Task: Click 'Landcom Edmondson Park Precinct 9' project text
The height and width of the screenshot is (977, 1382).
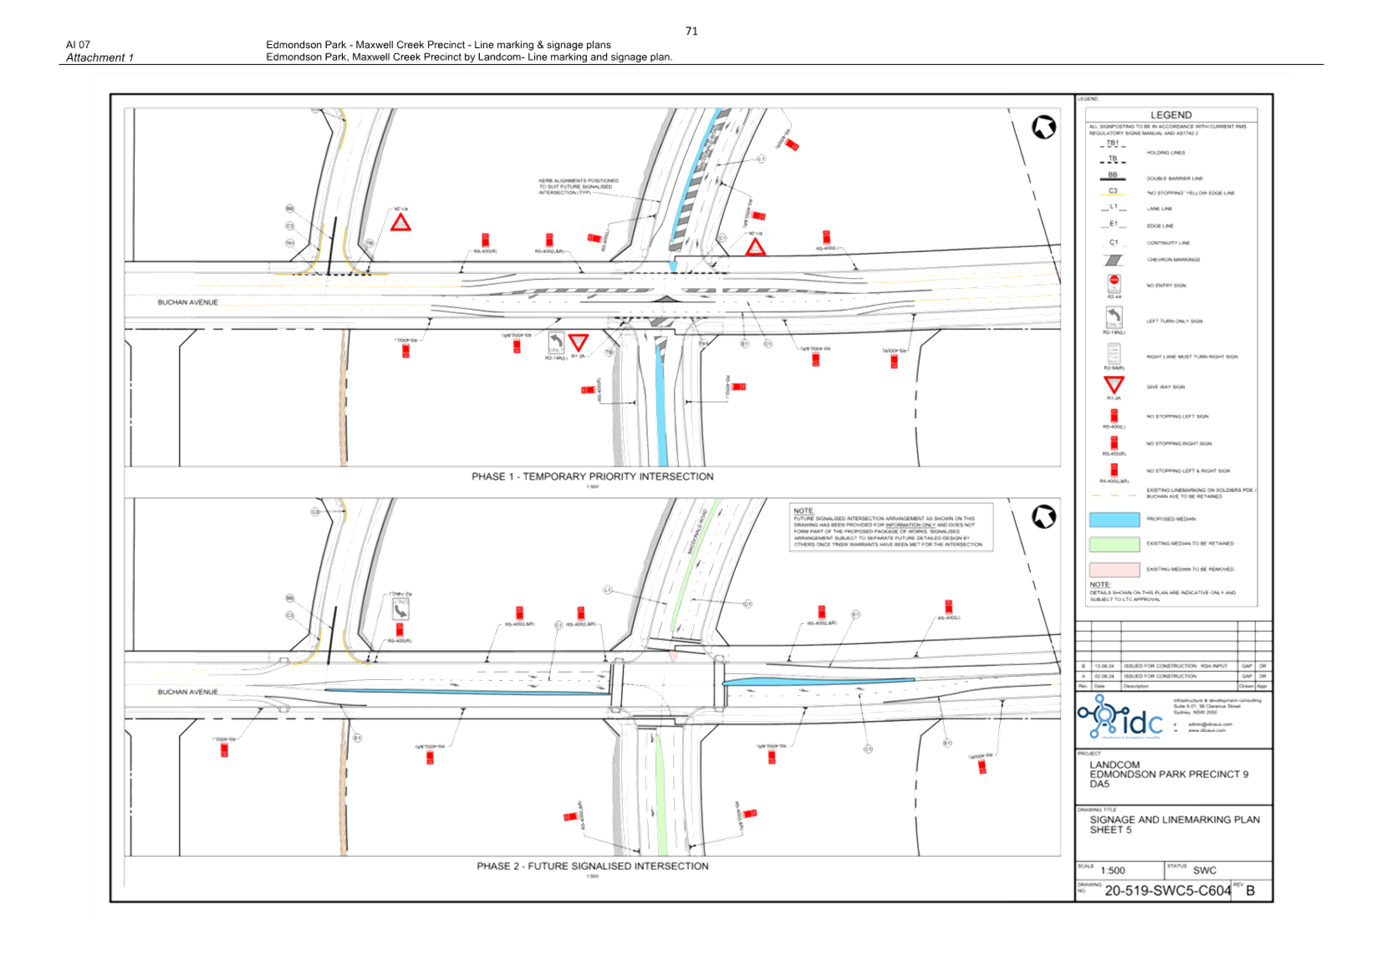Action: tap(1168, 774)
